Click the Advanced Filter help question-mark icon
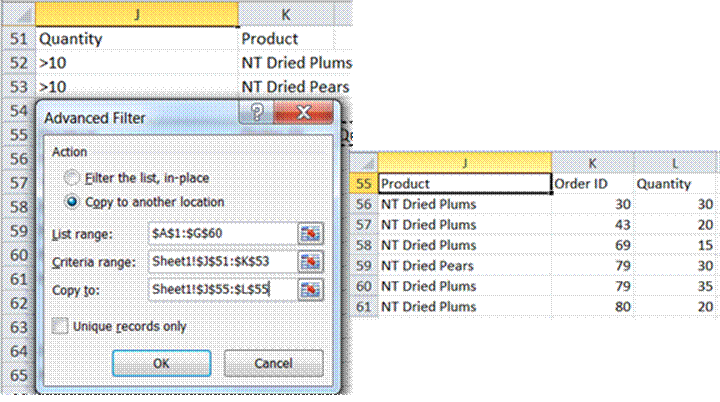Screen dimensions: 720x402 coord(258,116)
